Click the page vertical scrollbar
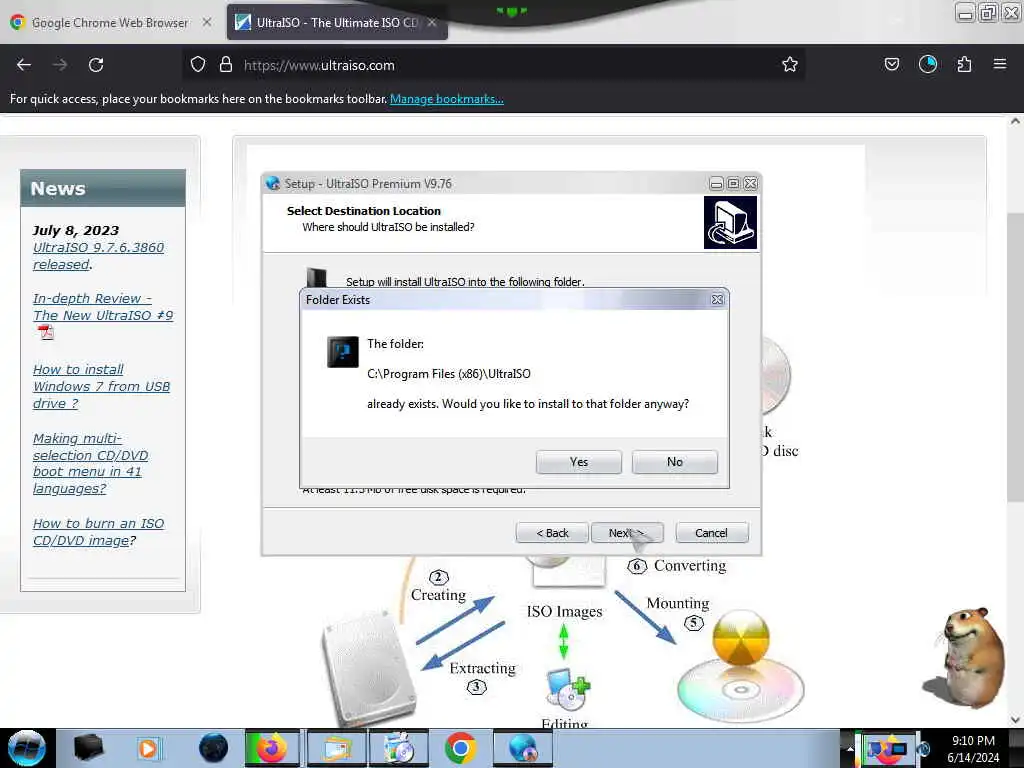Image resolution: width=1024 pixels, height=768 pixels. click(x=1015, y=356)
